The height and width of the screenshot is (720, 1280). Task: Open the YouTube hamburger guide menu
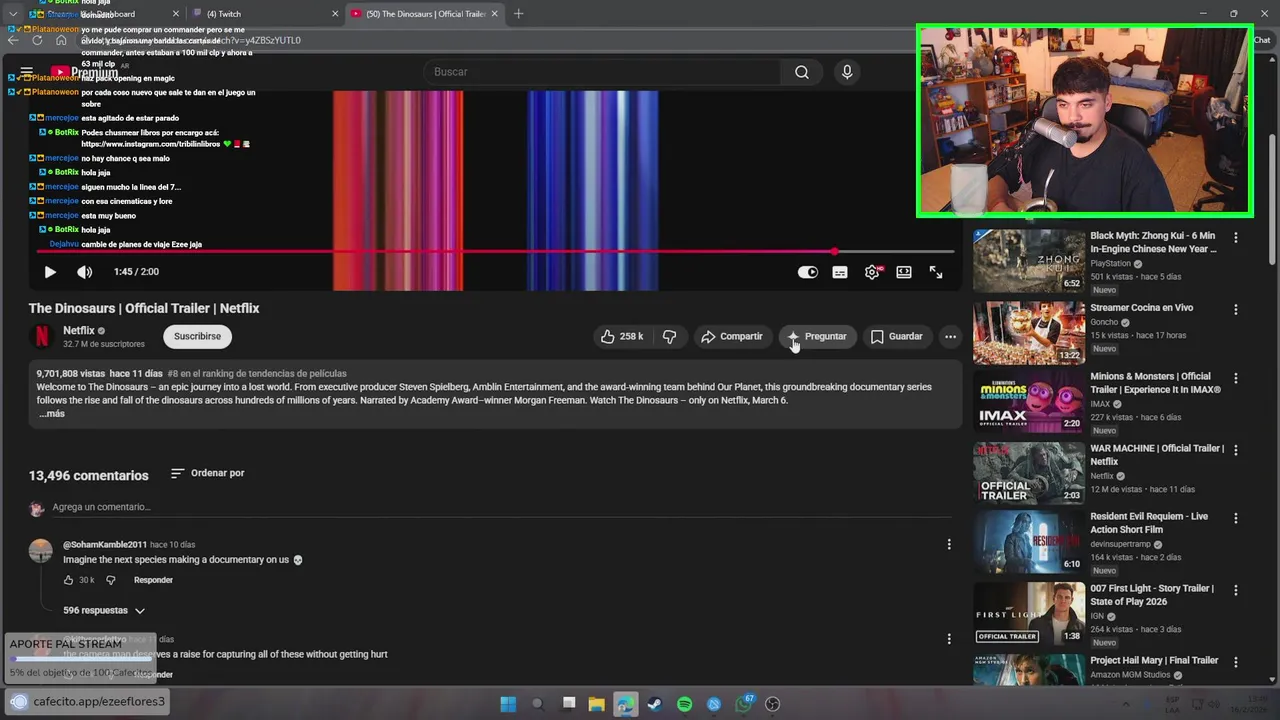(27, 72)
